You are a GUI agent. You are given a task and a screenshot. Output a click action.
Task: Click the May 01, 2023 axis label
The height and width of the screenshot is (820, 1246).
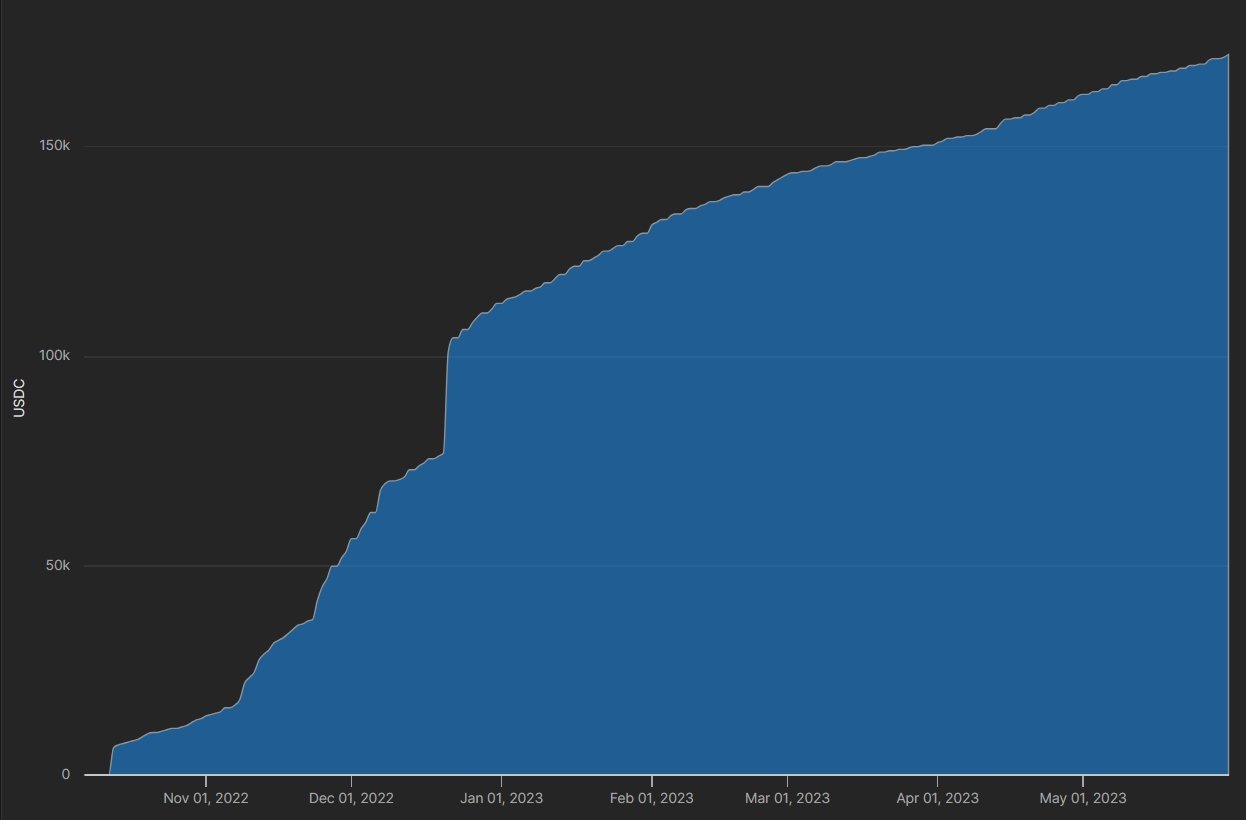click(x=1083, y=798)
